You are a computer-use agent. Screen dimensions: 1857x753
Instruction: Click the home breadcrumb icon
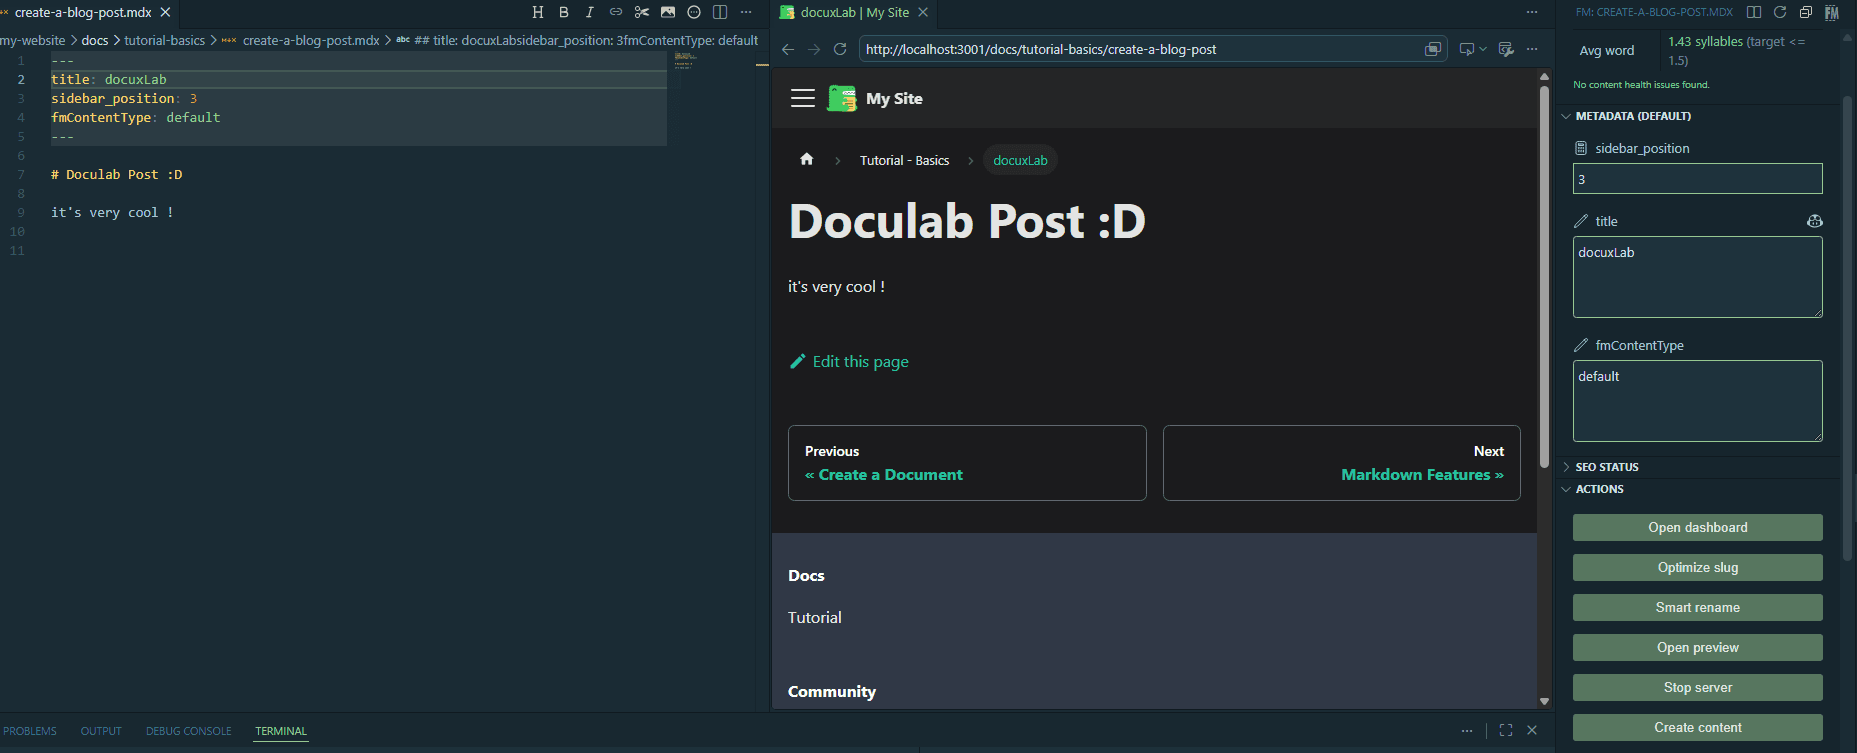807,159
